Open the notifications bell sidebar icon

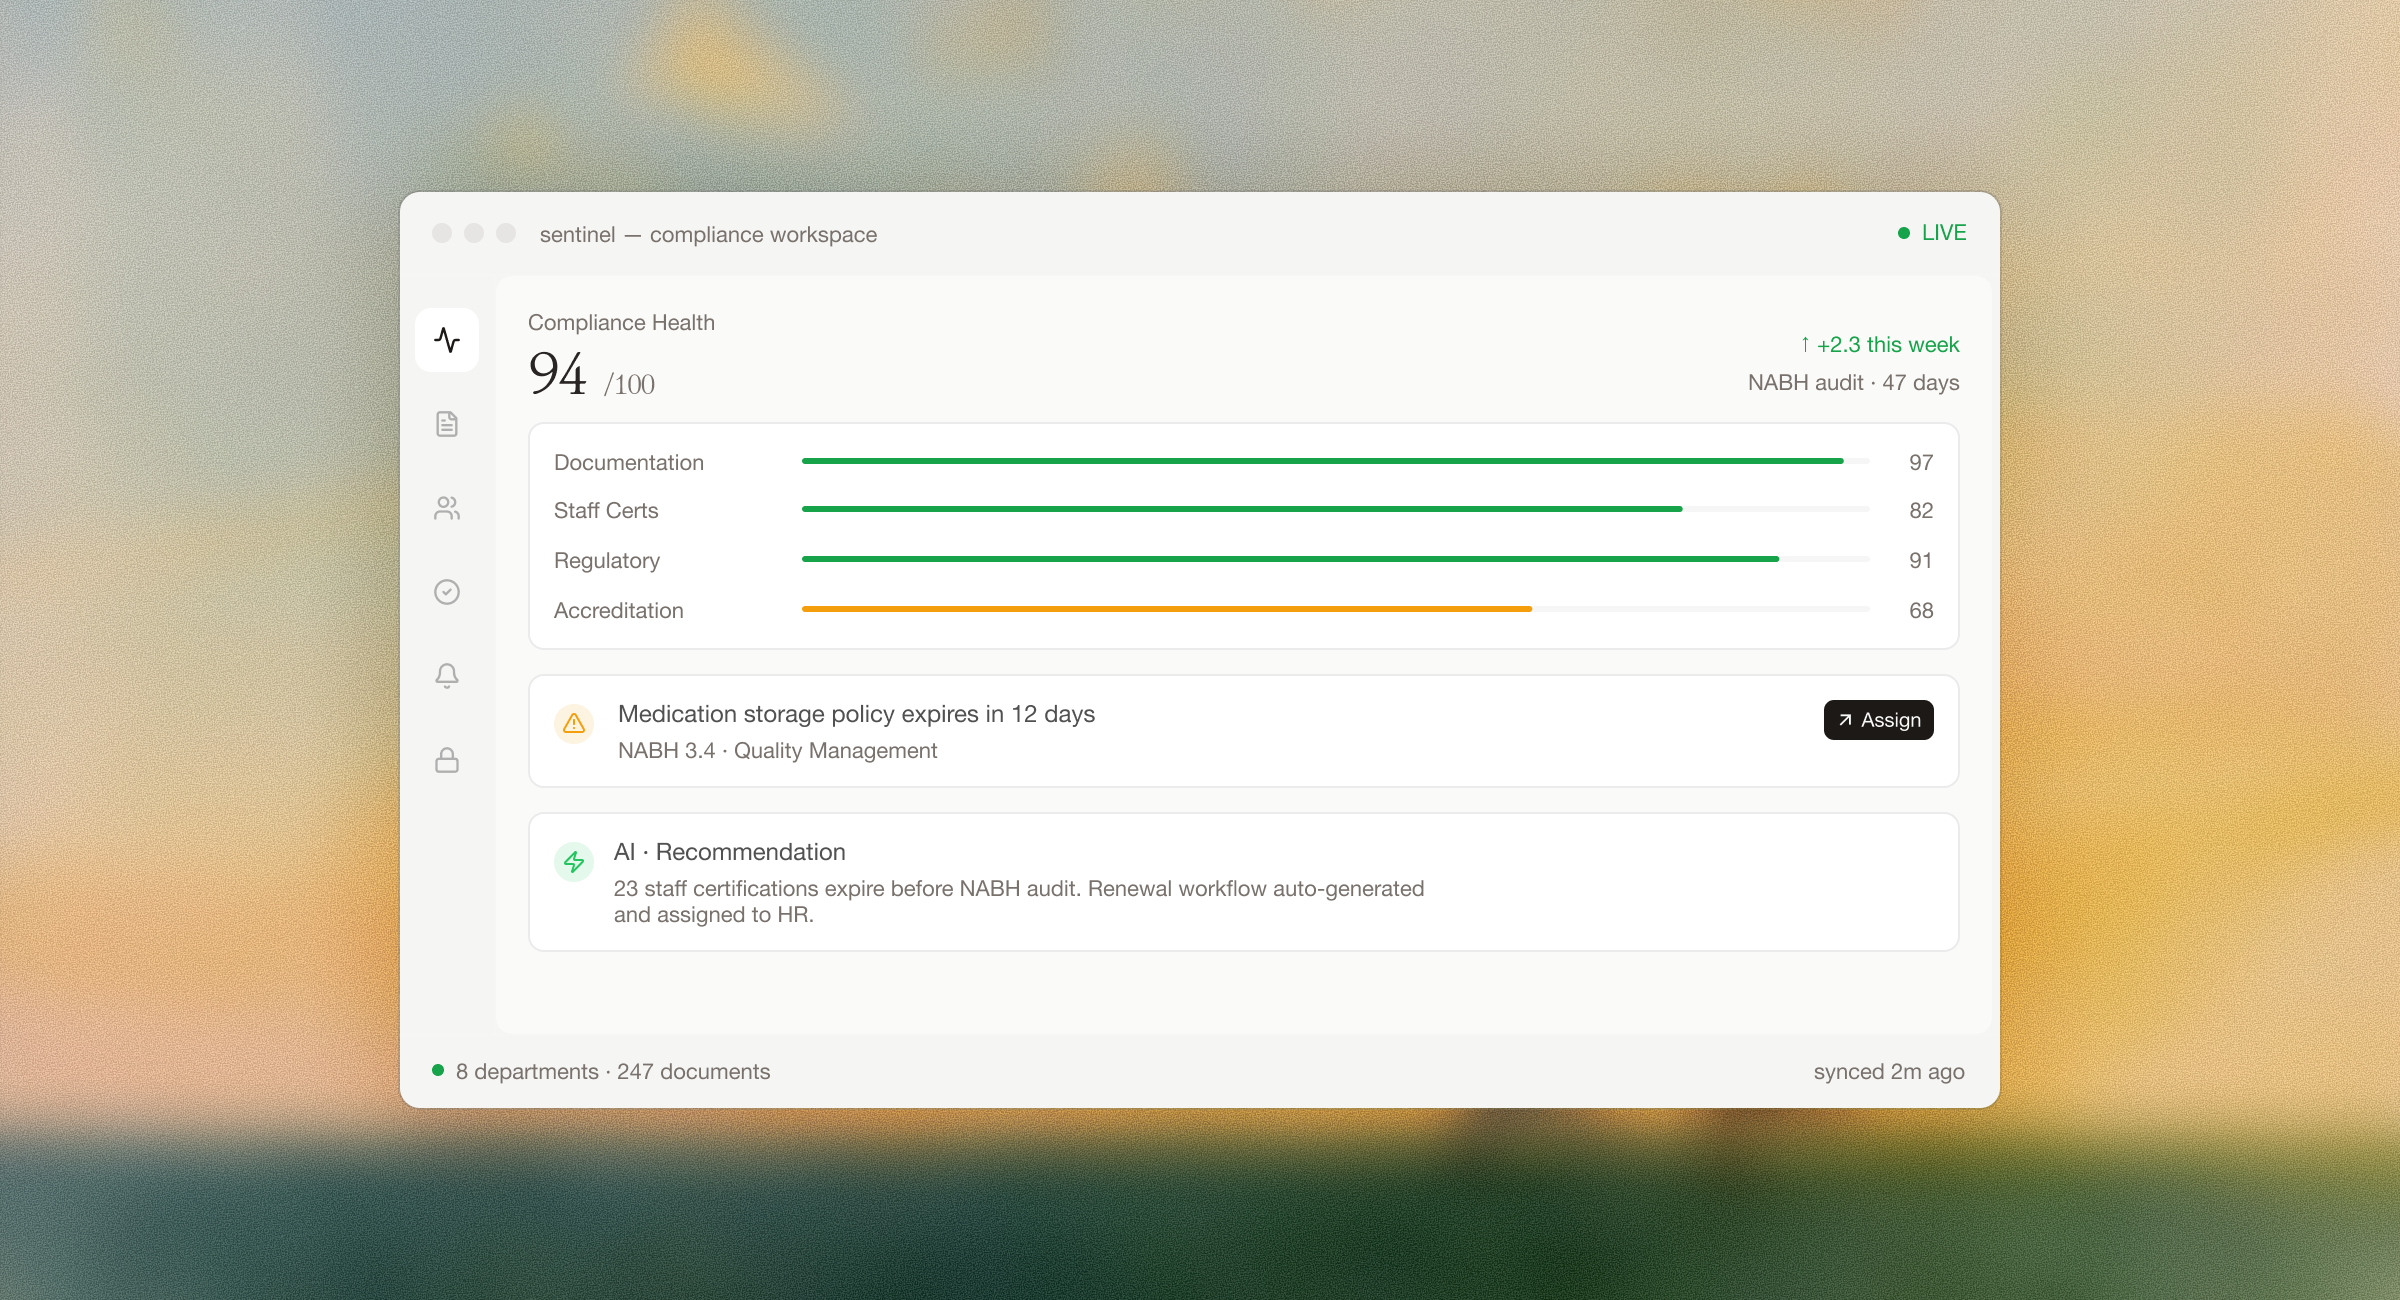click(x=447, y=676)
